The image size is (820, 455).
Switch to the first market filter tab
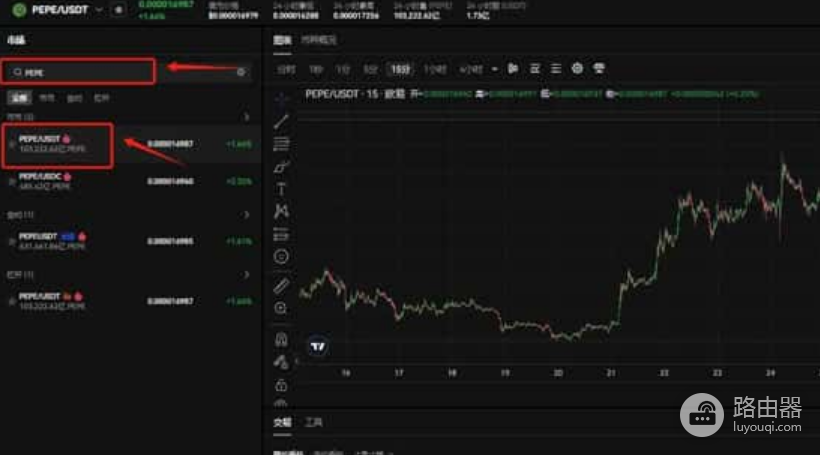pyautogui.click(x=19, y=98)
